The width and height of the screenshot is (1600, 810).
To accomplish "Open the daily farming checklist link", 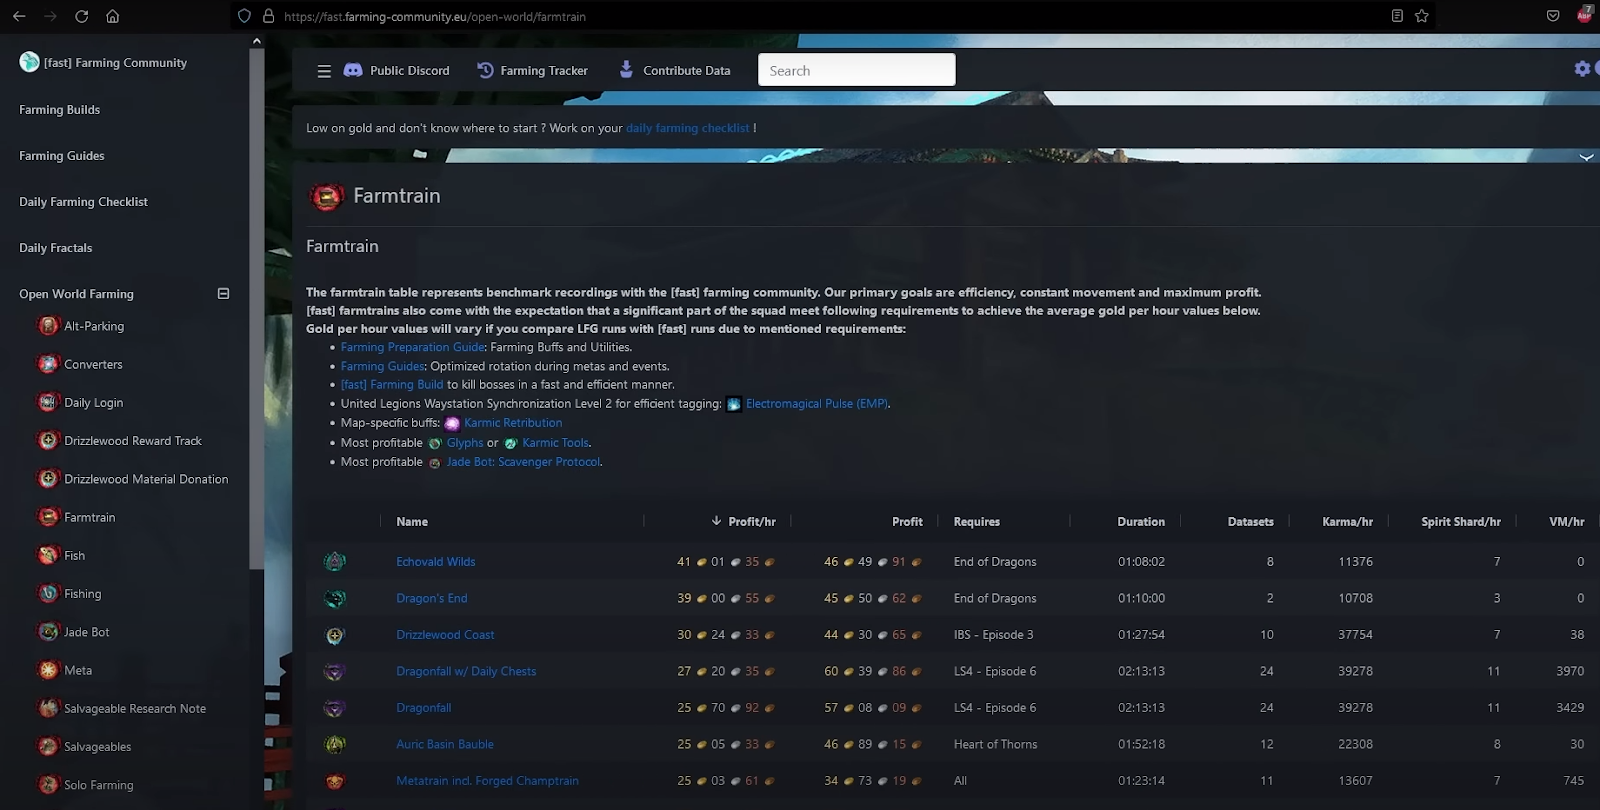I will [x=688, y=128].
